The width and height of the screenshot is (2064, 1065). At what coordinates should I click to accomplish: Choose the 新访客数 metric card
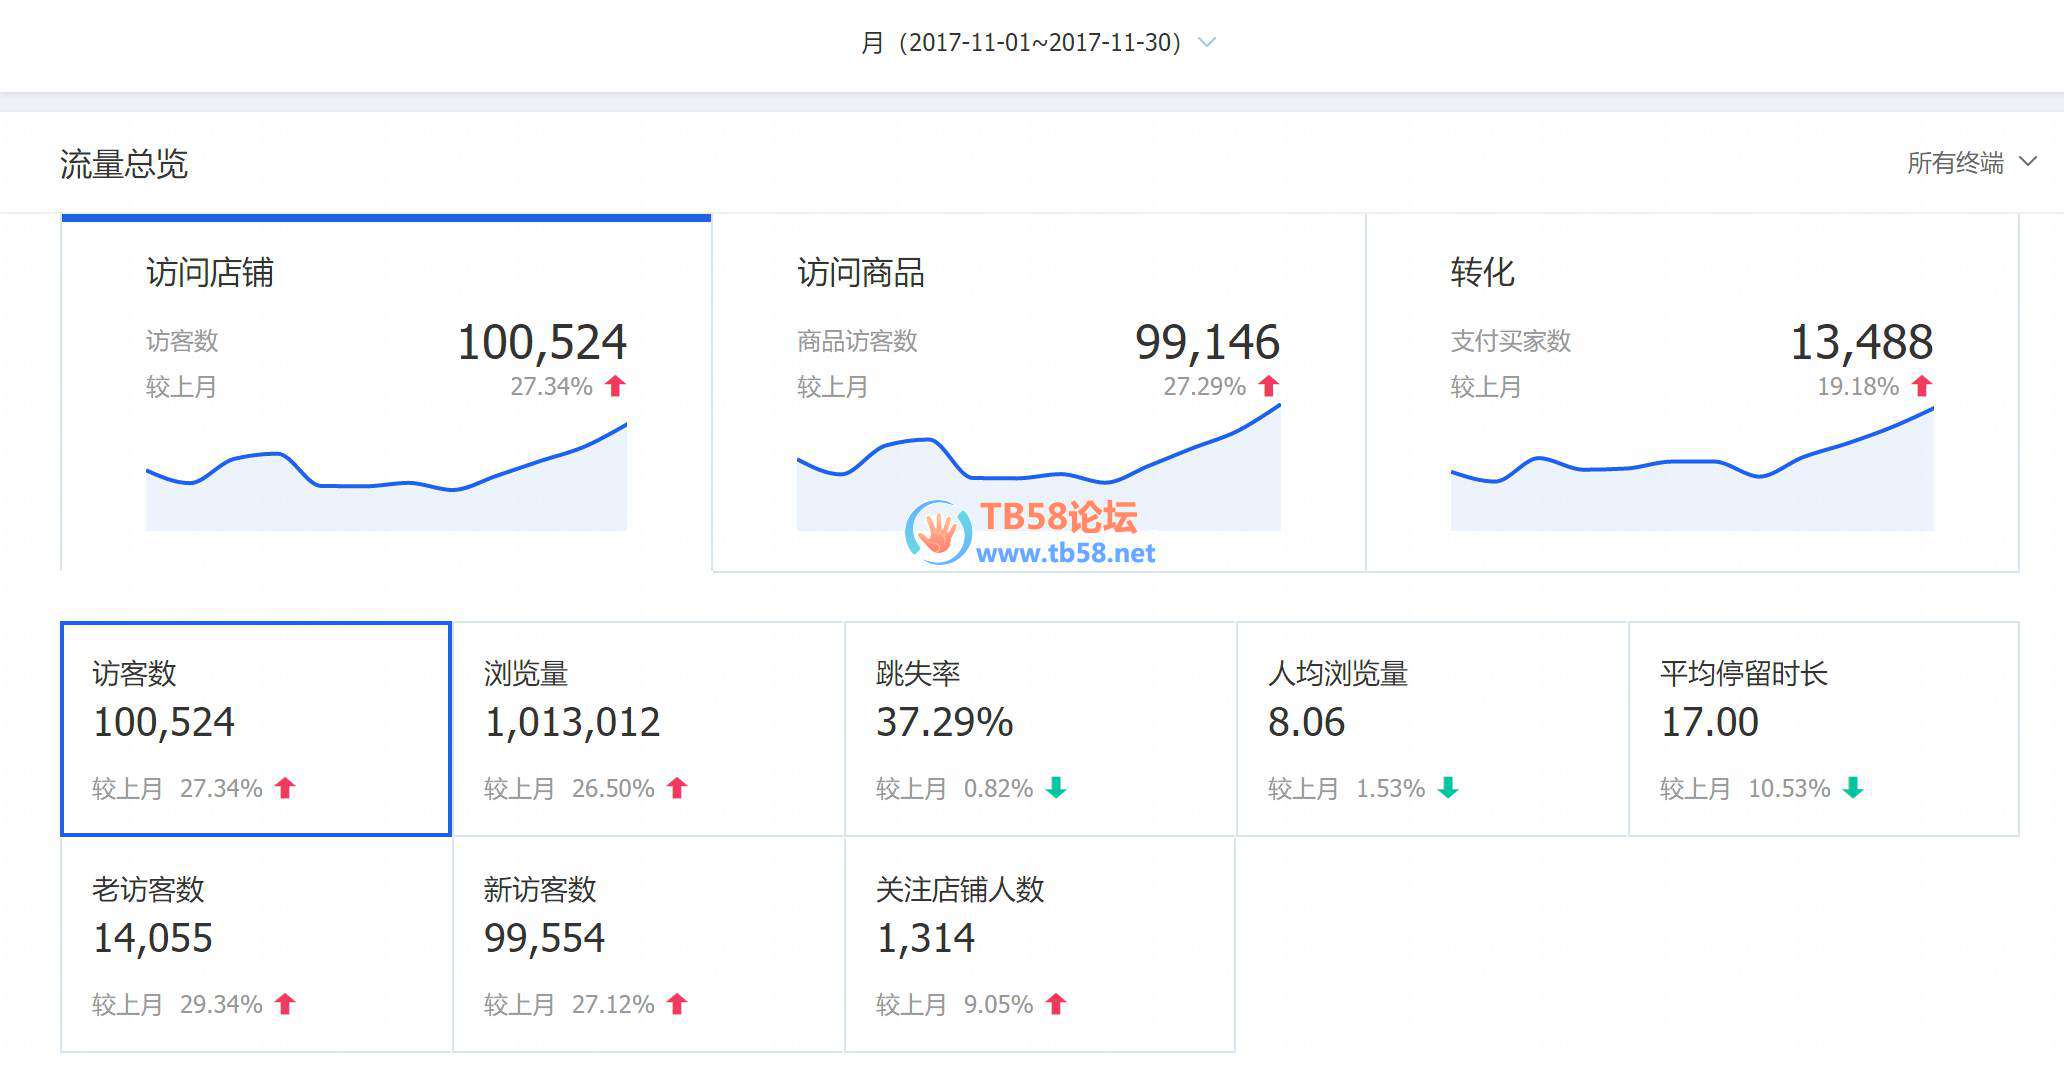(648, 944)
